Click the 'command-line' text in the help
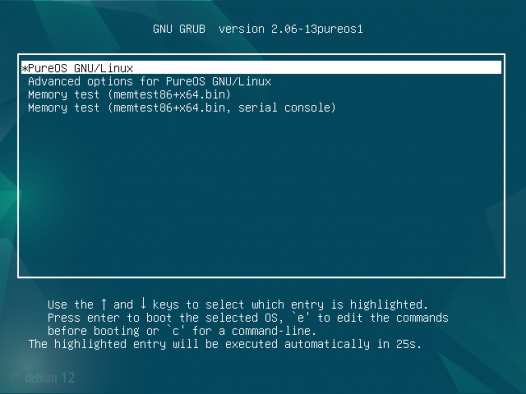This screenshot has width=526, height=394. (x=274, y=331)
